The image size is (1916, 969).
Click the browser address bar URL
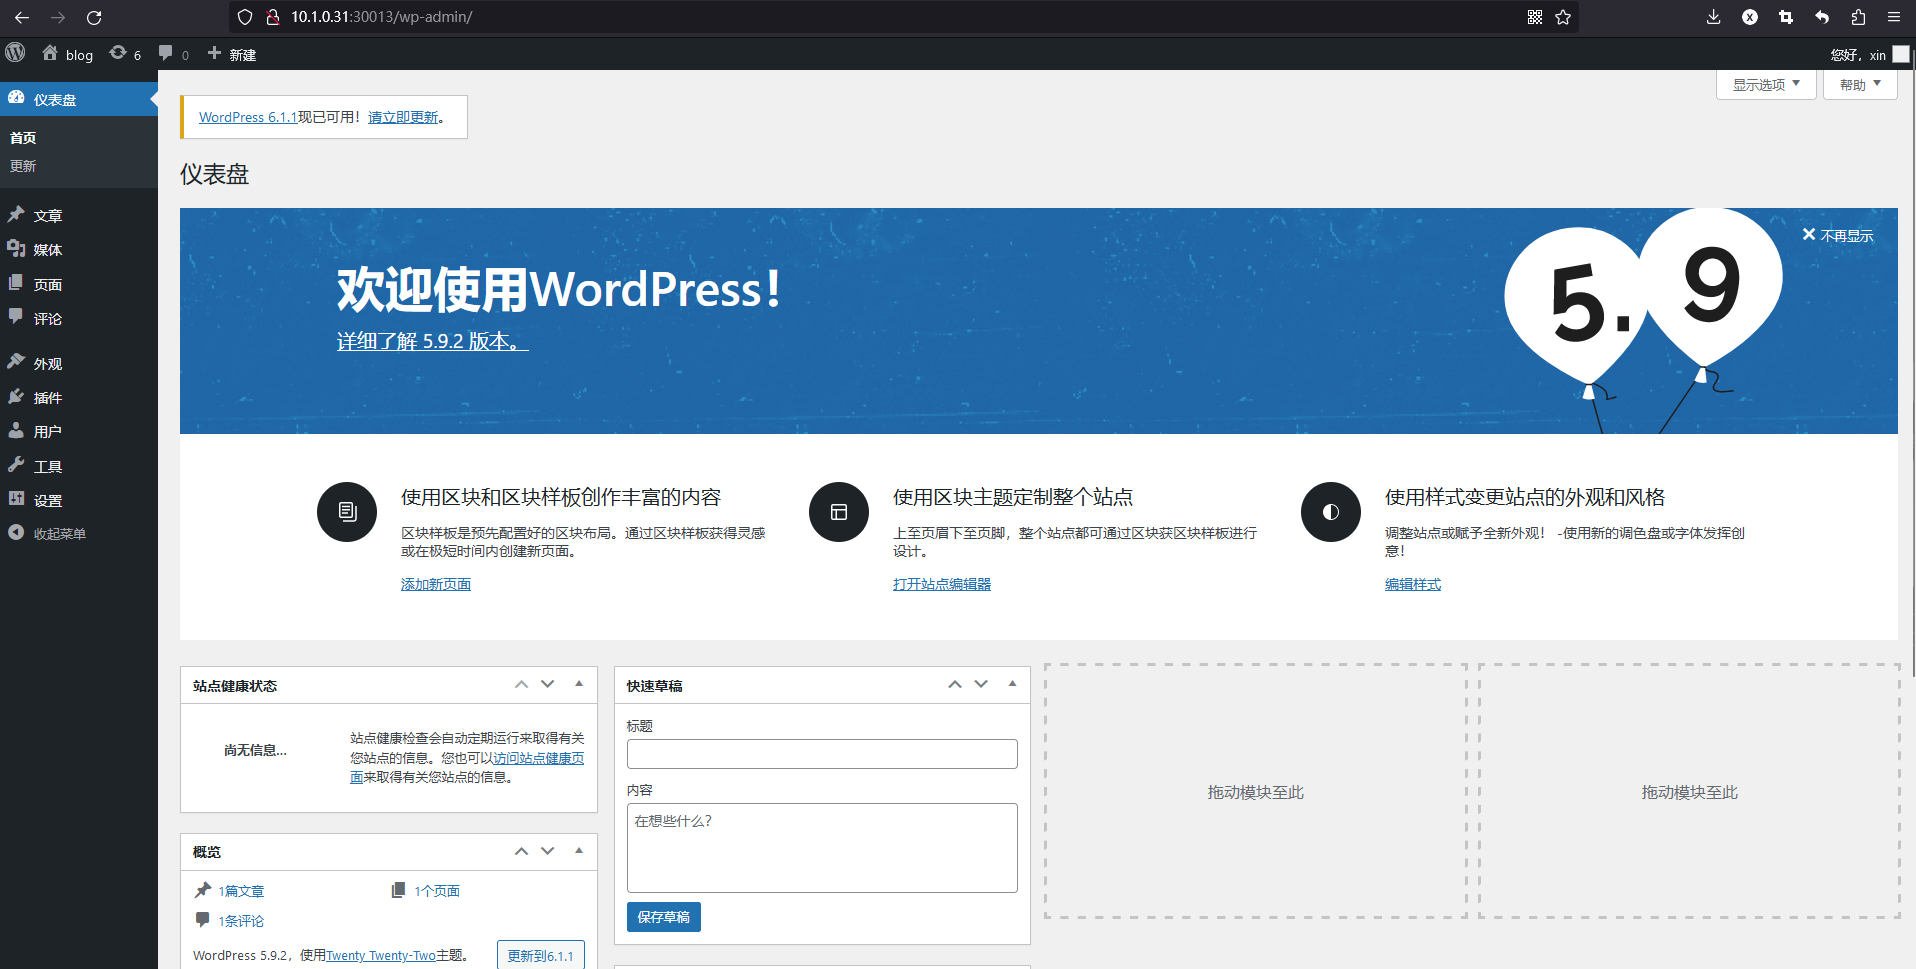click(x=382, y=17)
